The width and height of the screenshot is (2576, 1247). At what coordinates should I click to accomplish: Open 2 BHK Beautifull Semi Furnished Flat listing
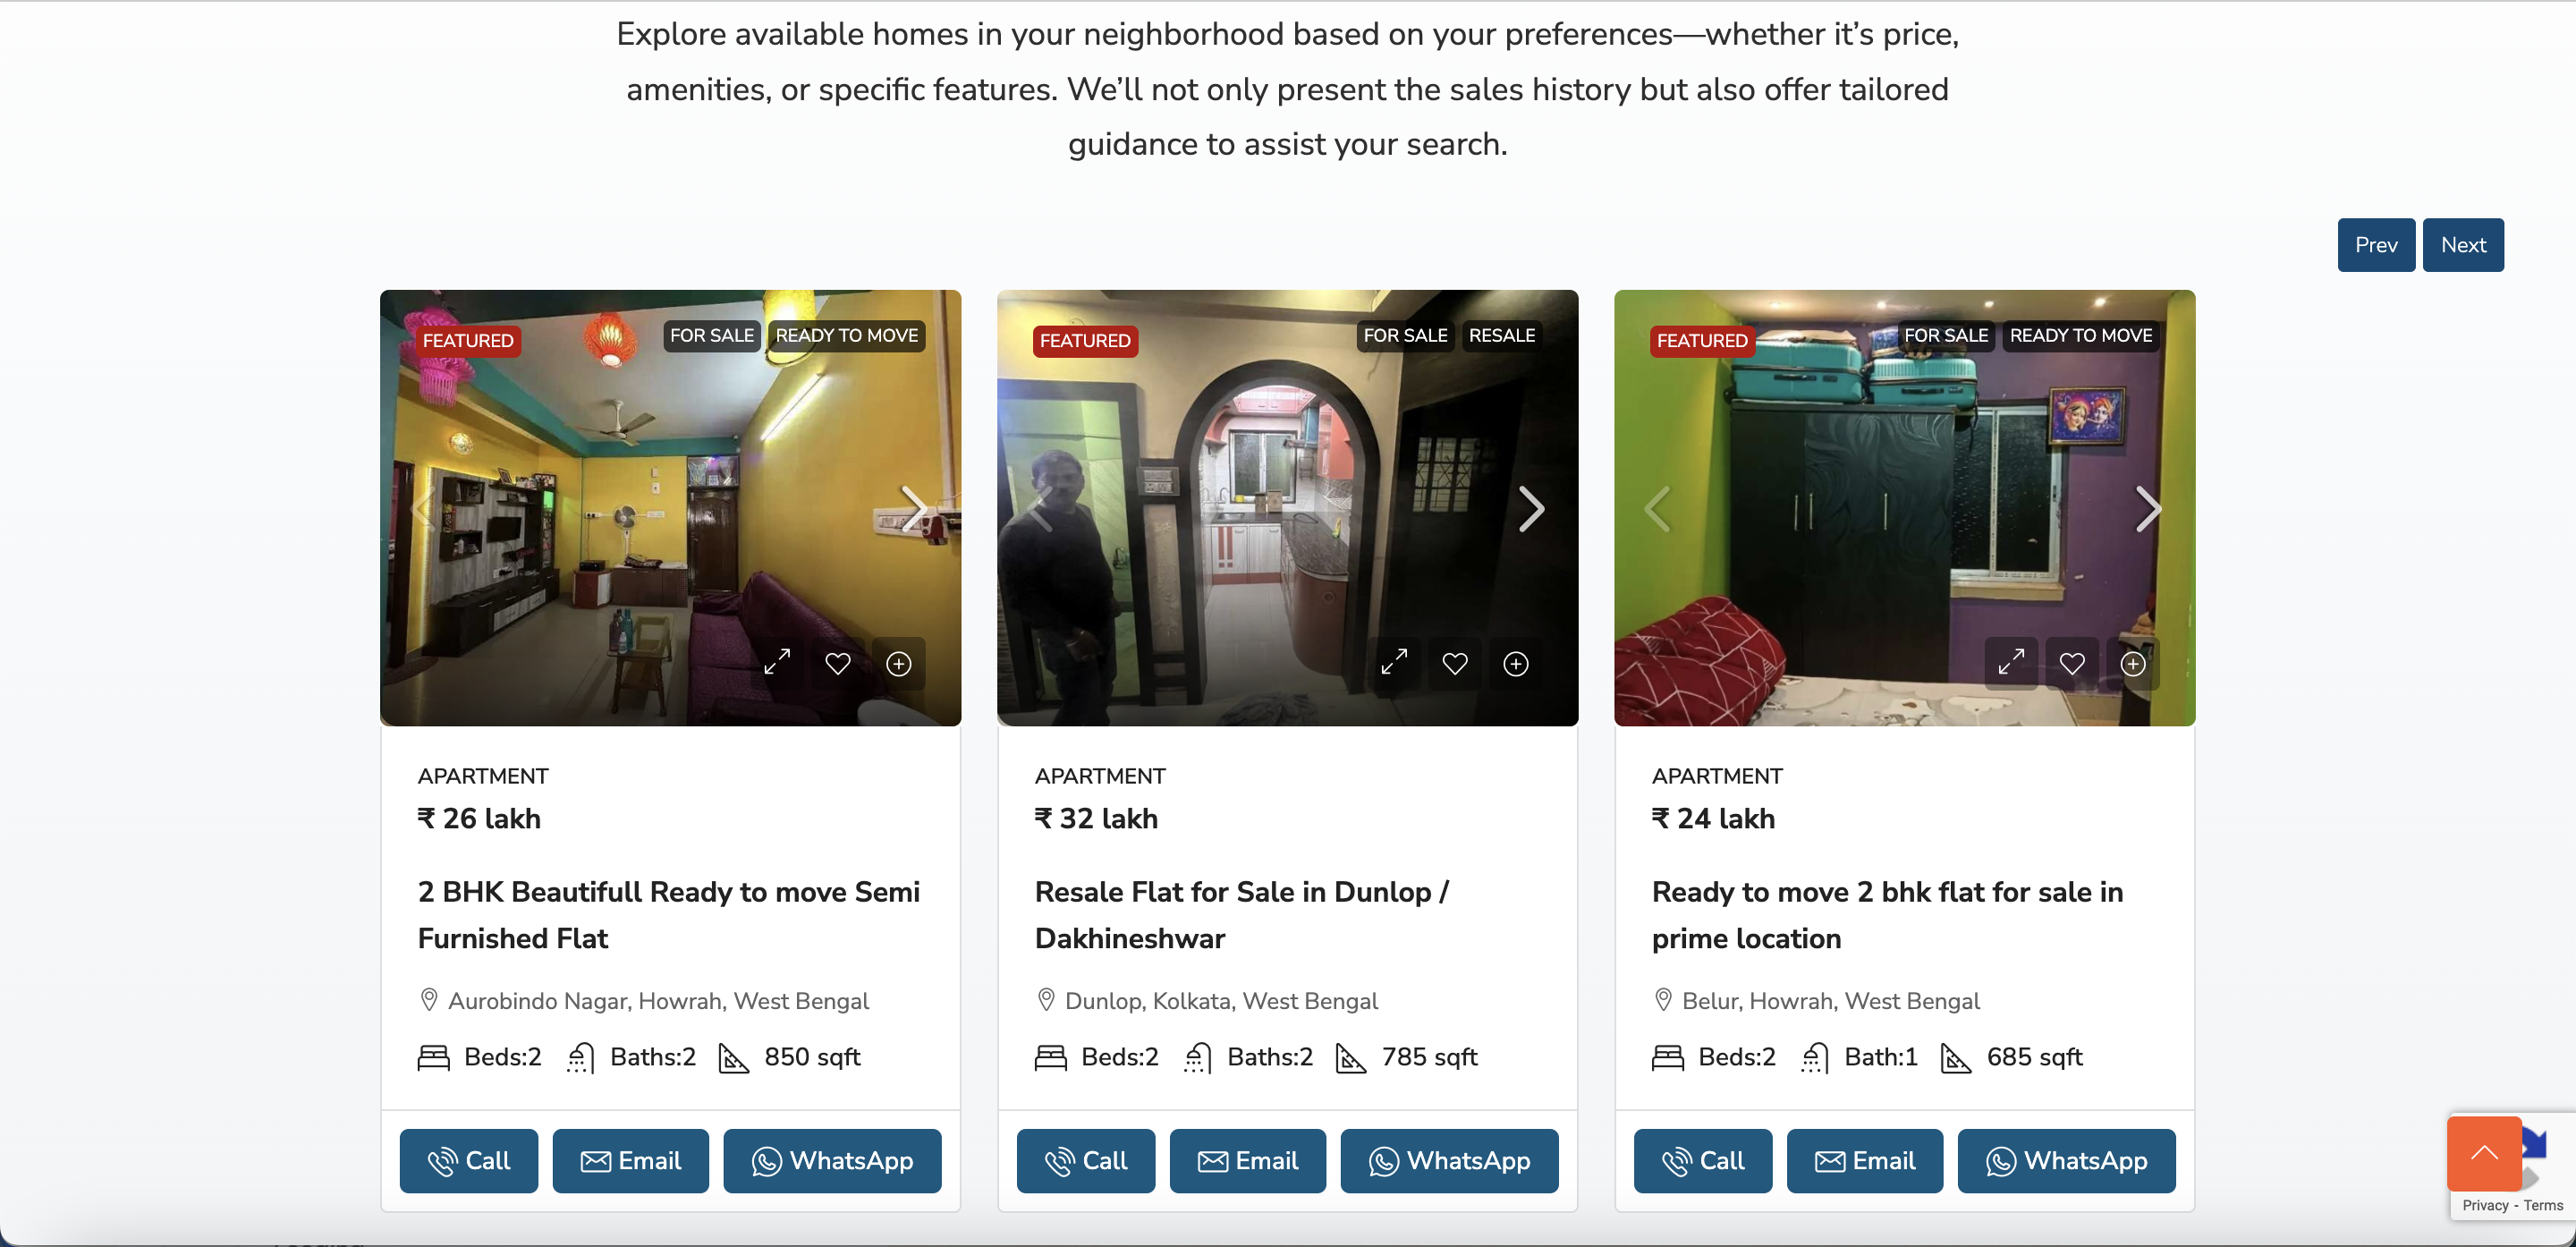pos(668,915)
